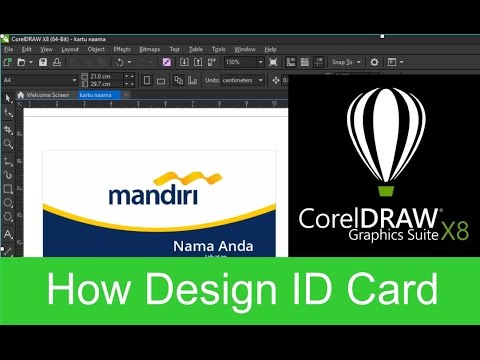
Task: Click the Publish to PDF icon
Action: pos(212,62)
